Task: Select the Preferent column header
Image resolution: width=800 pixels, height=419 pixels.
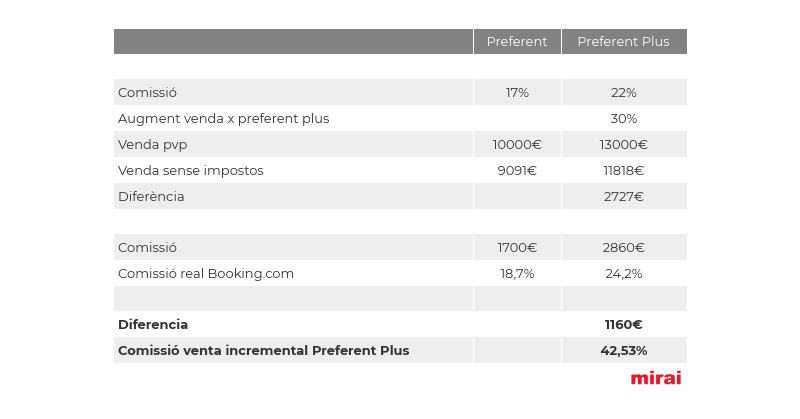Action: (517, 41)
